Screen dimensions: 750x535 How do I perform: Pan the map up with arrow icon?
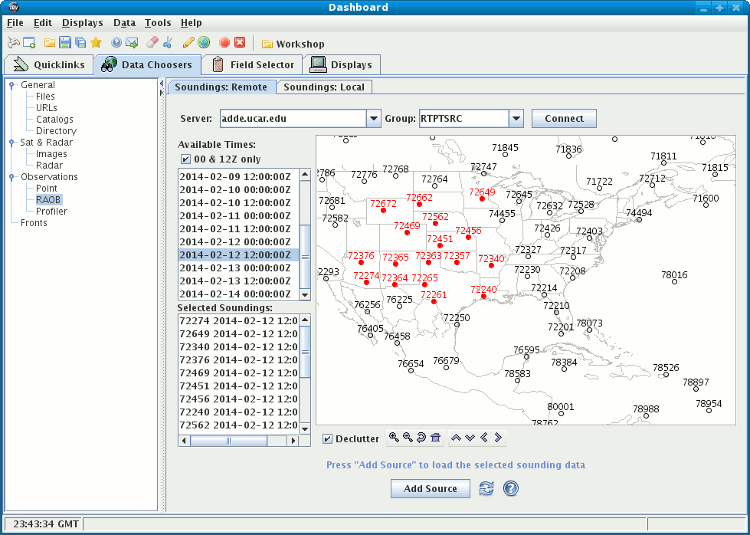[456, 438]
